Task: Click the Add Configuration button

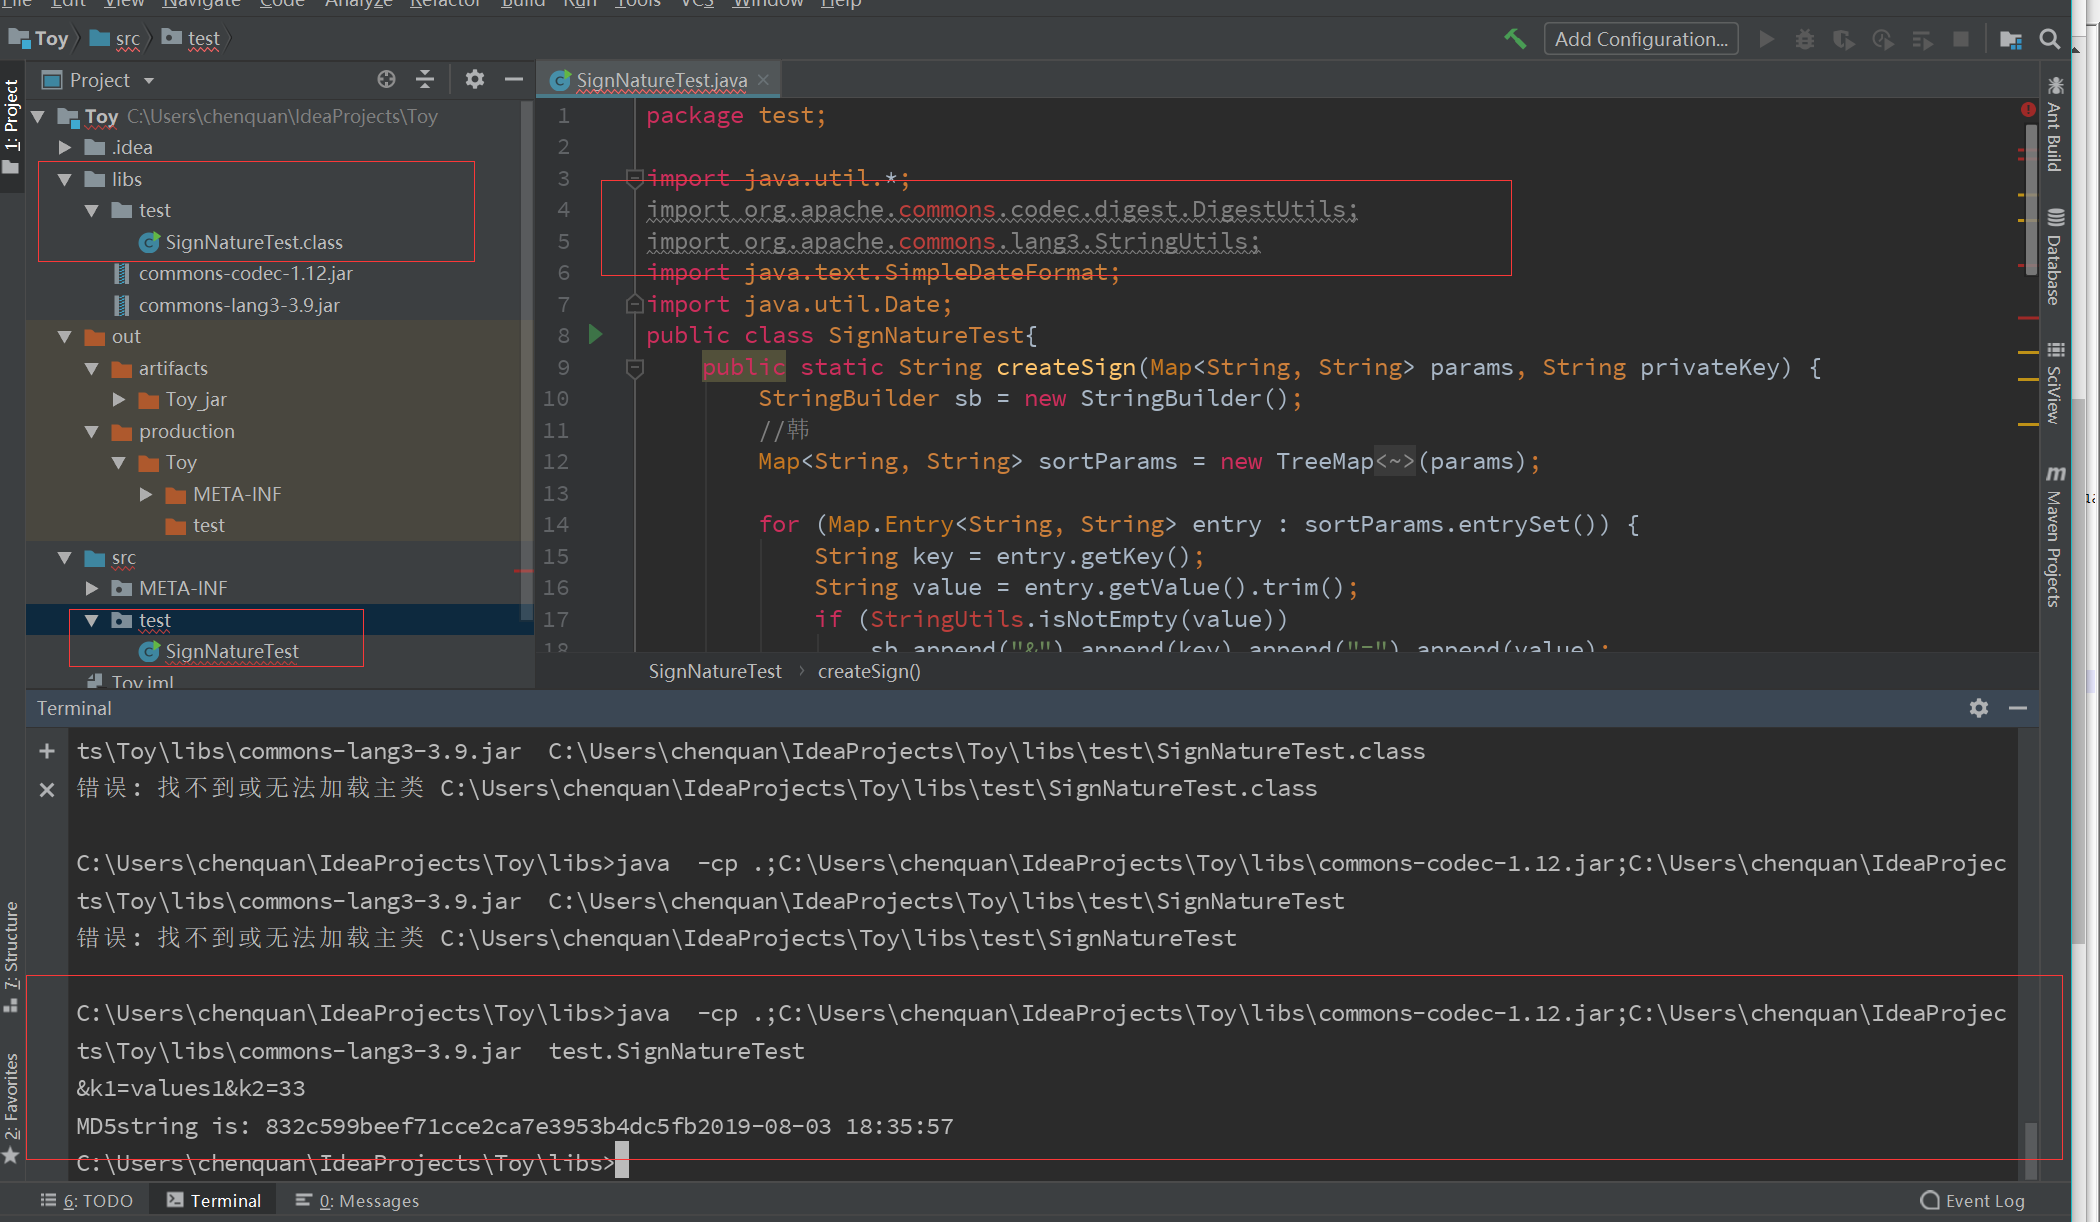Action: tap(1640, 39)
